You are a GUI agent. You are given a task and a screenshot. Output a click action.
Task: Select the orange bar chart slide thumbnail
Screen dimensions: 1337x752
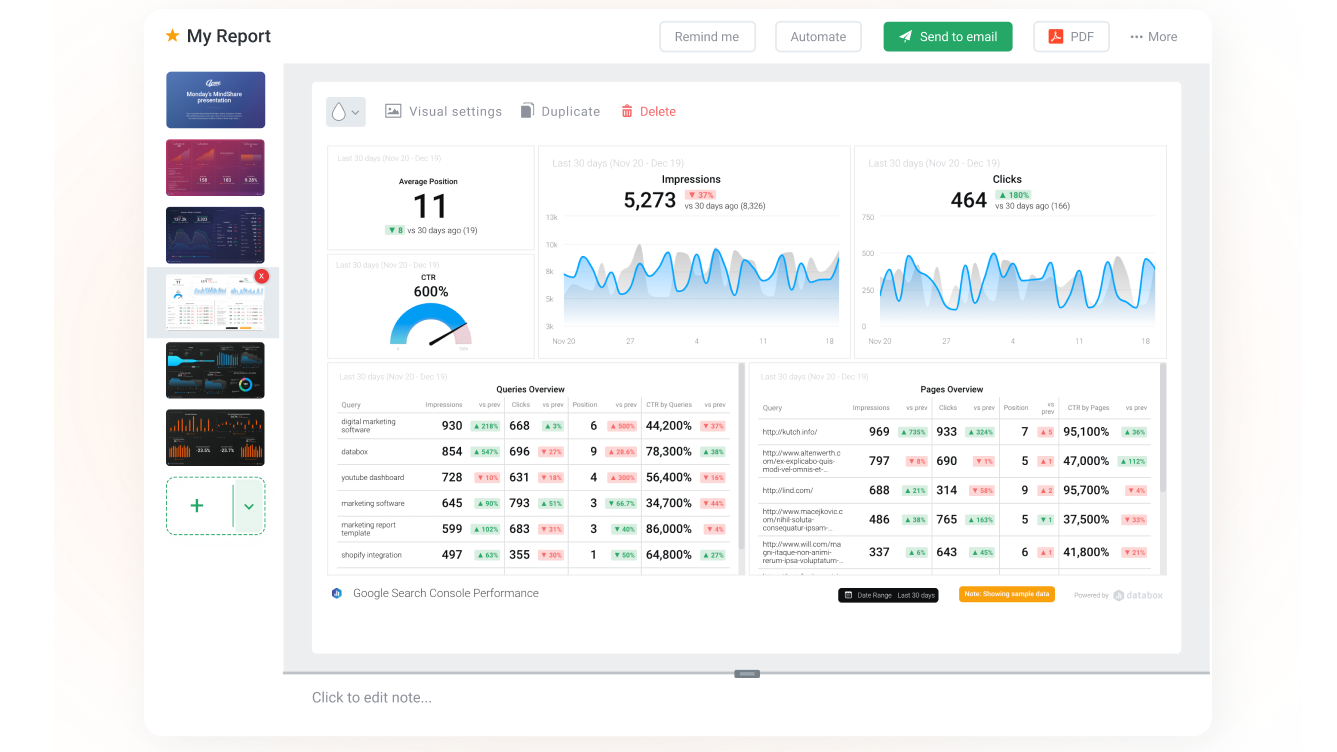click(215, 437)
